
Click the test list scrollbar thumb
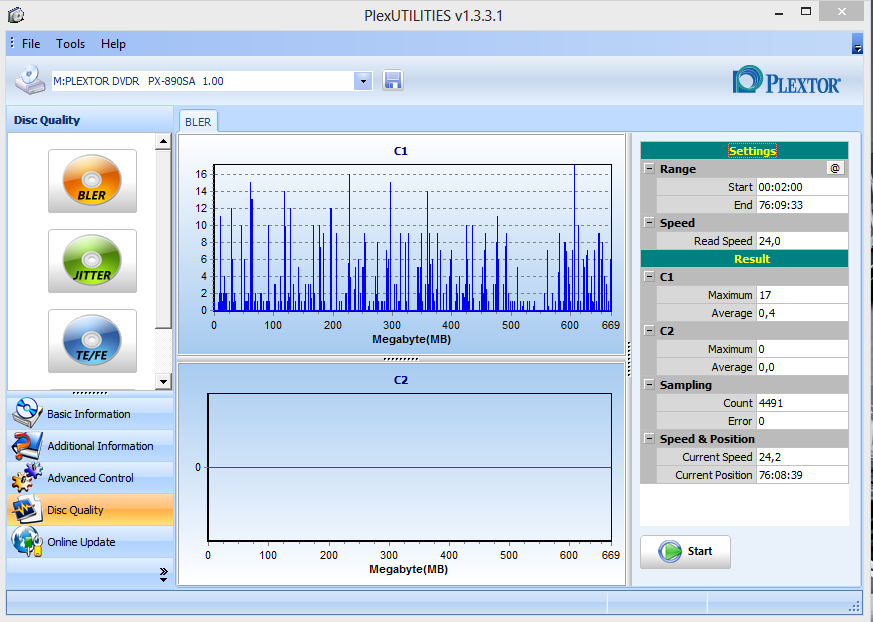click(163, 239)
